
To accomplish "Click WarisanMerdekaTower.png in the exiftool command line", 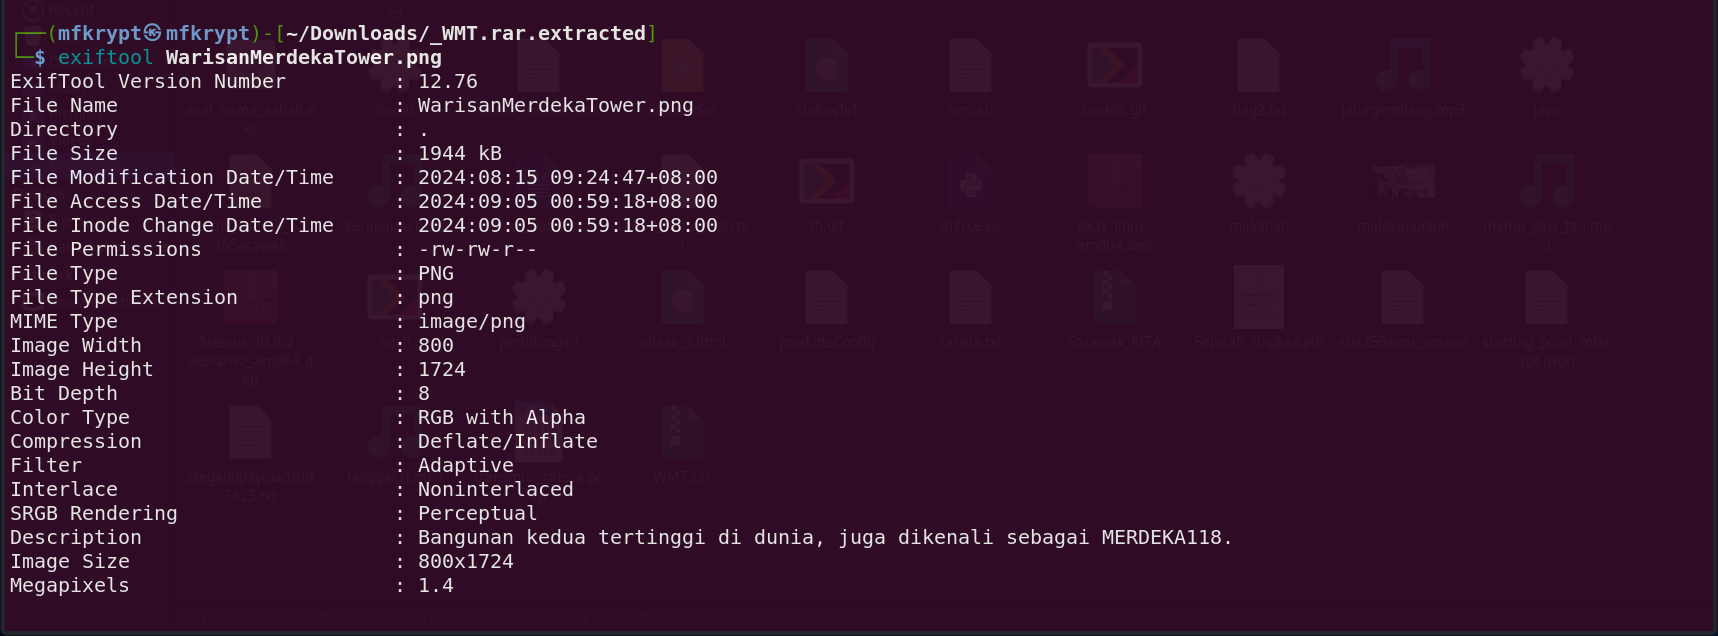I will coord(303,57).
